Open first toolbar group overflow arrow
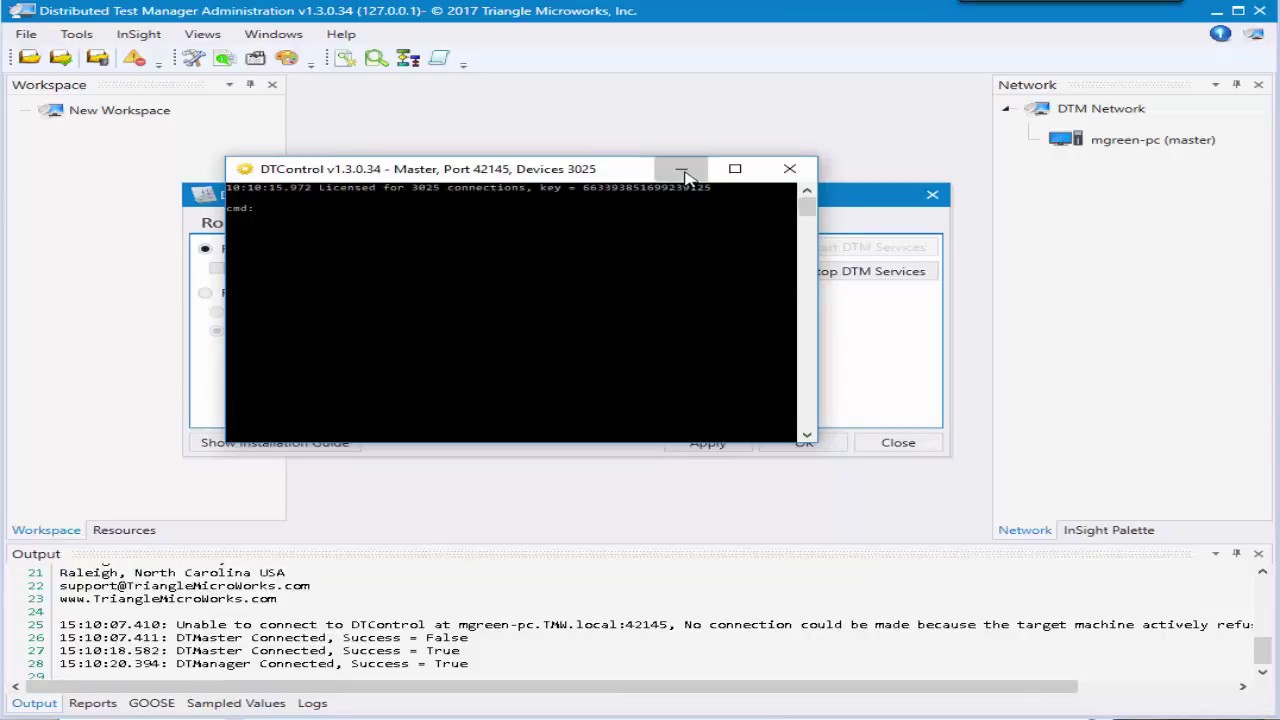 [x=158, y=64]
